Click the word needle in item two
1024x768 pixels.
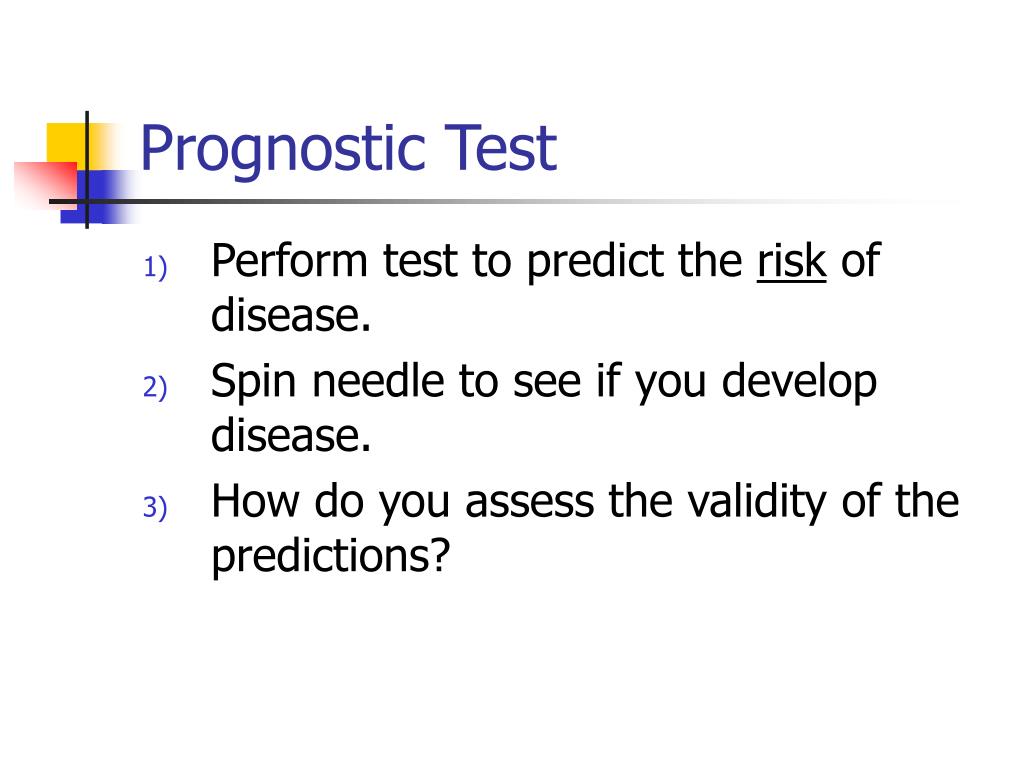pos(378,381)
